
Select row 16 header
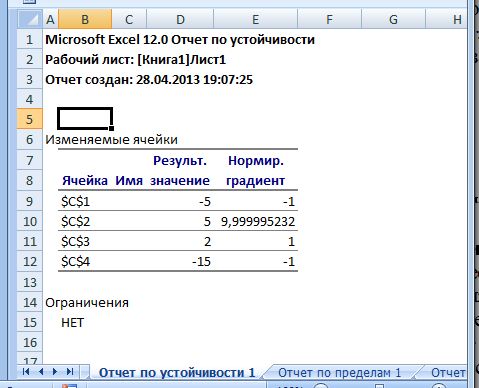30,342
